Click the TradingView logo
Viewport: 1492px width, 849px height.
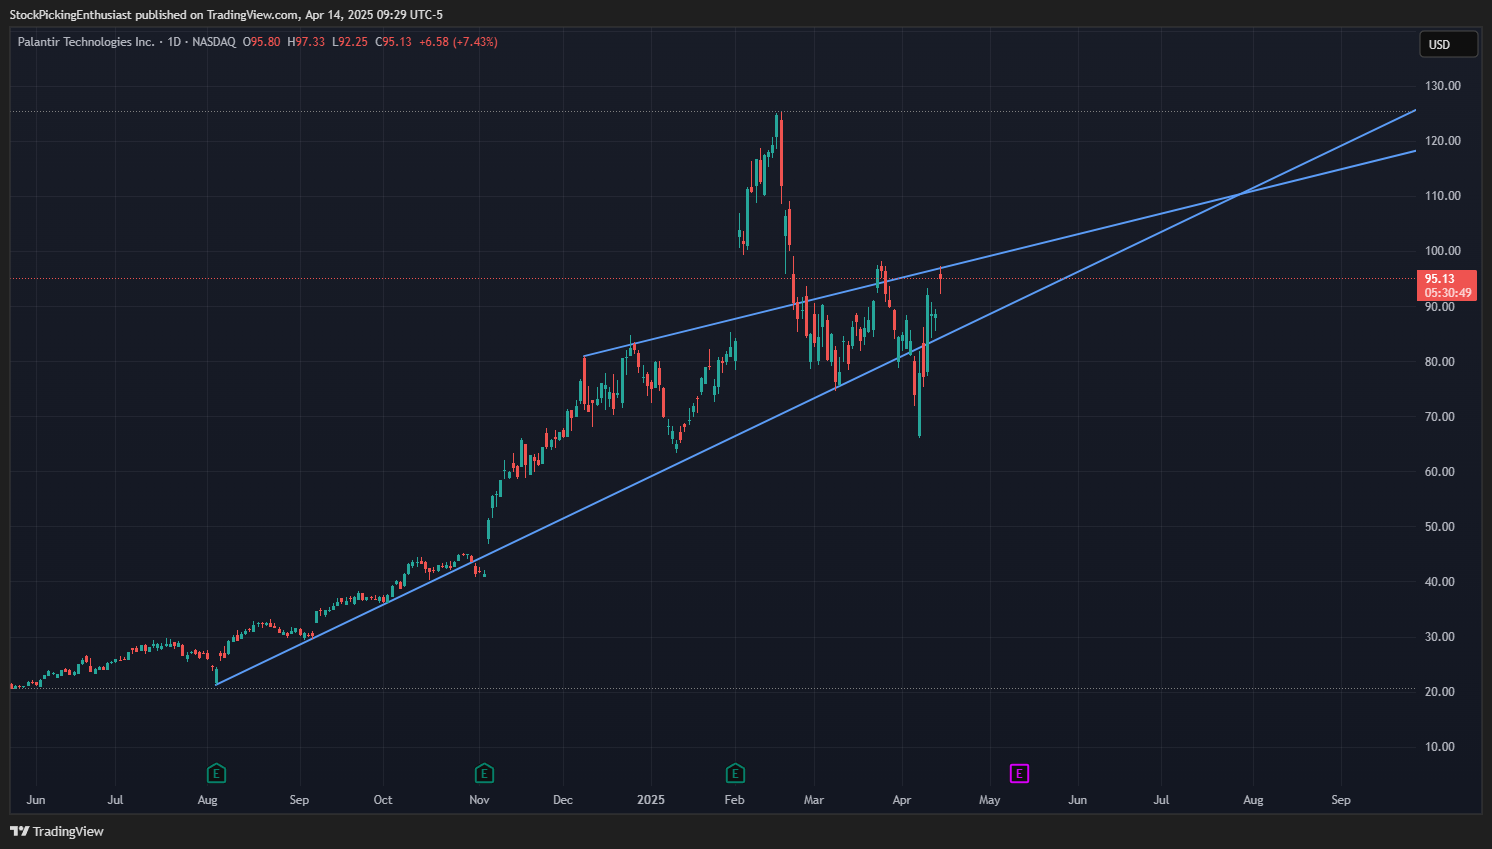tap(57, 831)
